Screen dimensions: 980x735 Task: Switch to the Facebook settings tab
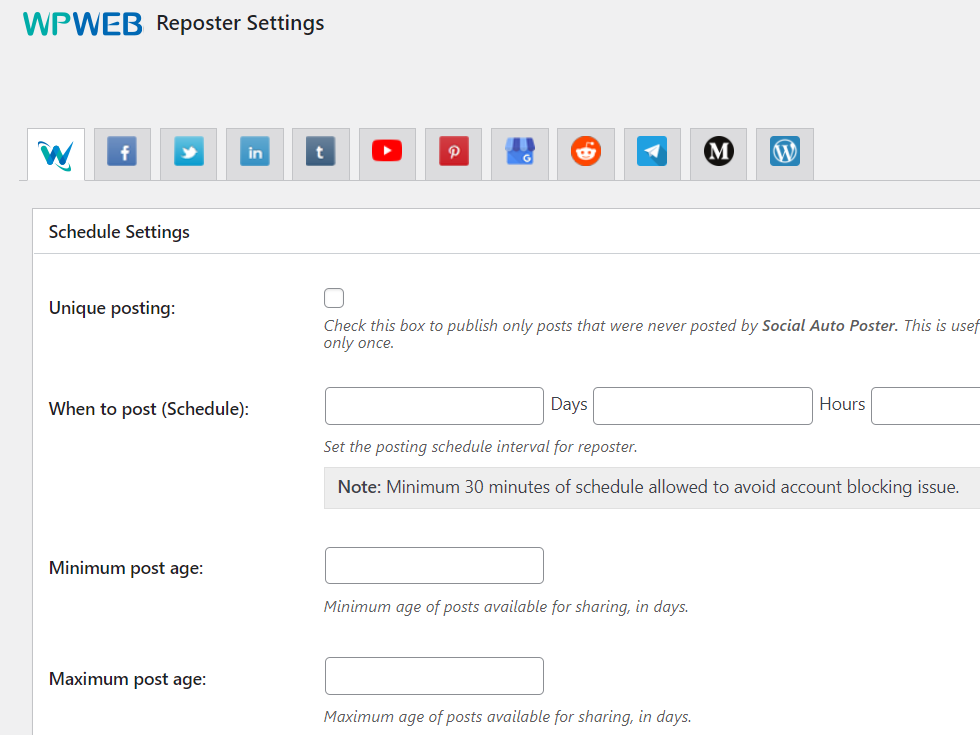pyautogui.click(x=122, y=154)
